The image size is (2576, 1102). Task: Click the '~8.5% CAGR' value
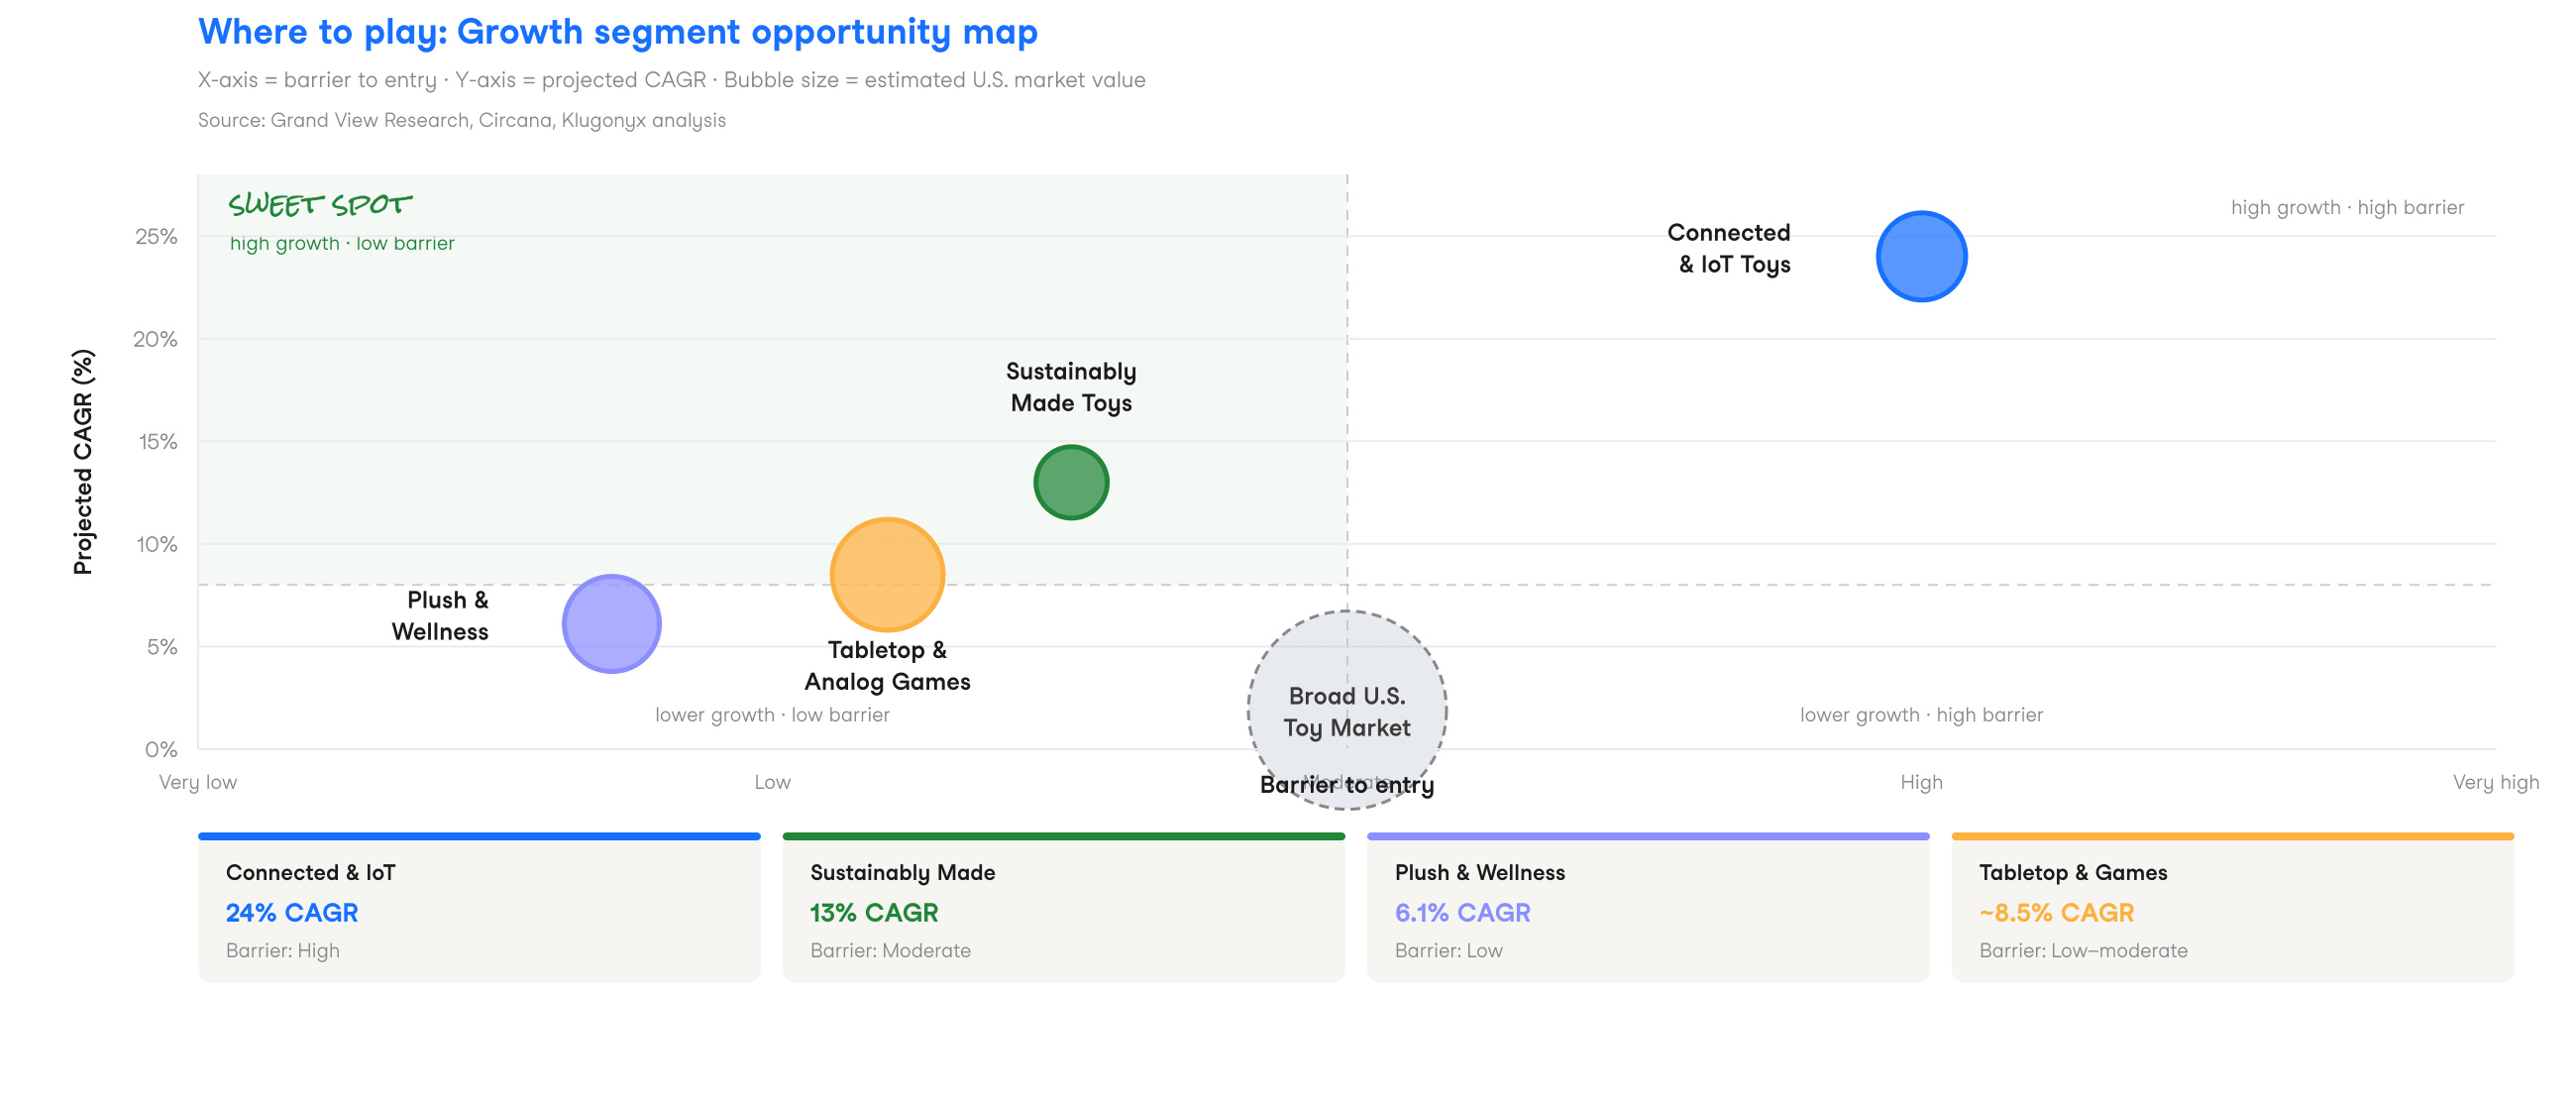[2056, 913]
